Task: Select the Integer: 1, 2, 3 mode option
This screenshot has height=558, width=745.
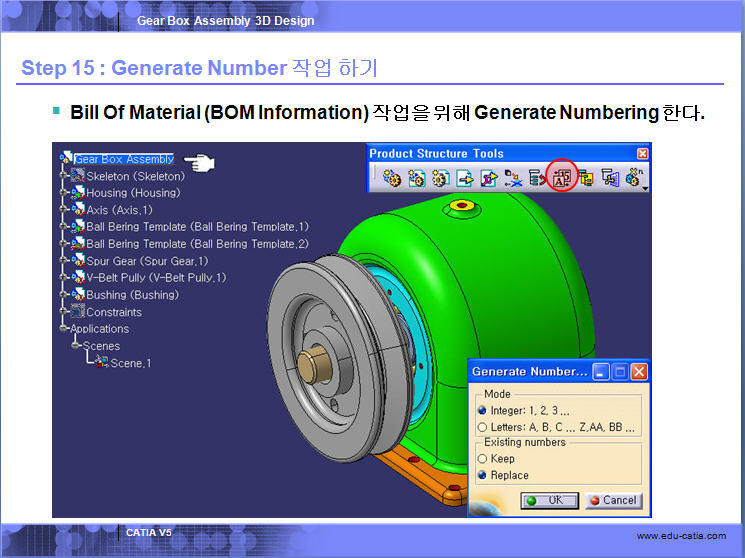Action: (481, 410)
